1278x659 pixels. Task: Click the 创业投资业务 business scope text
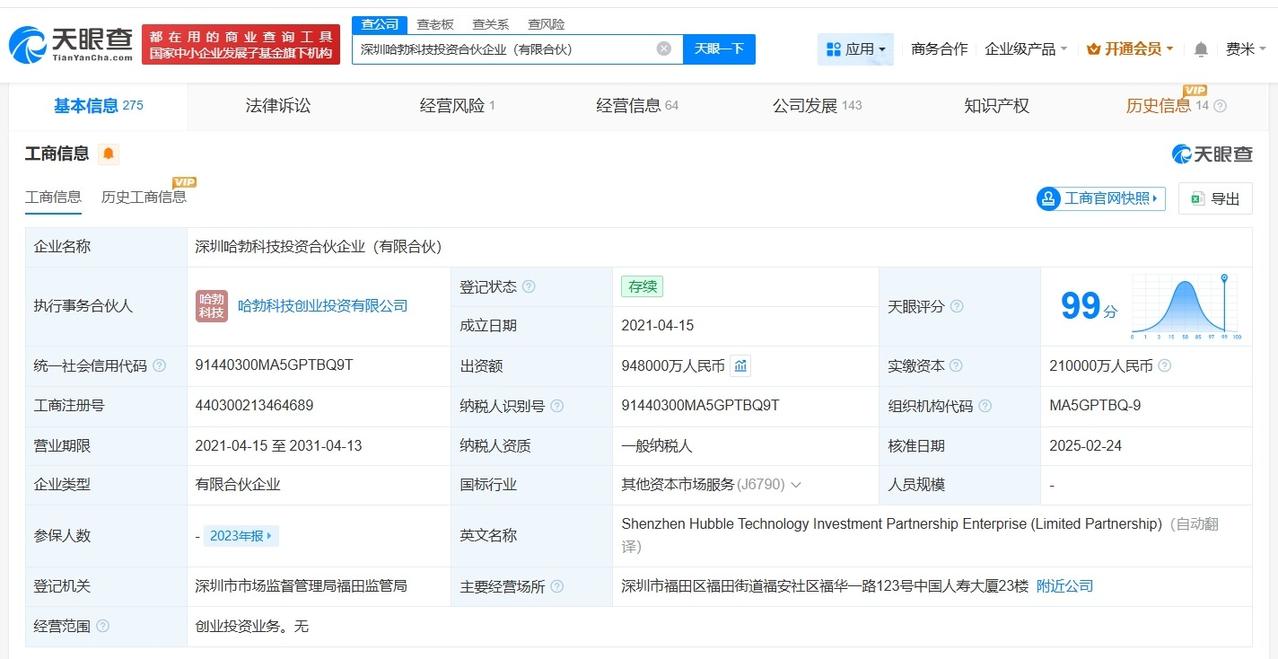pos(252,626)
